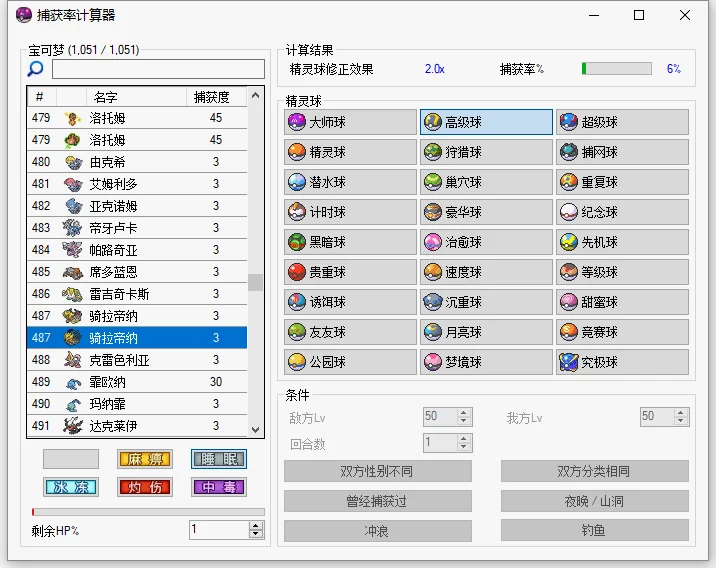Select the 竞赛球 ball

point(622,332)
